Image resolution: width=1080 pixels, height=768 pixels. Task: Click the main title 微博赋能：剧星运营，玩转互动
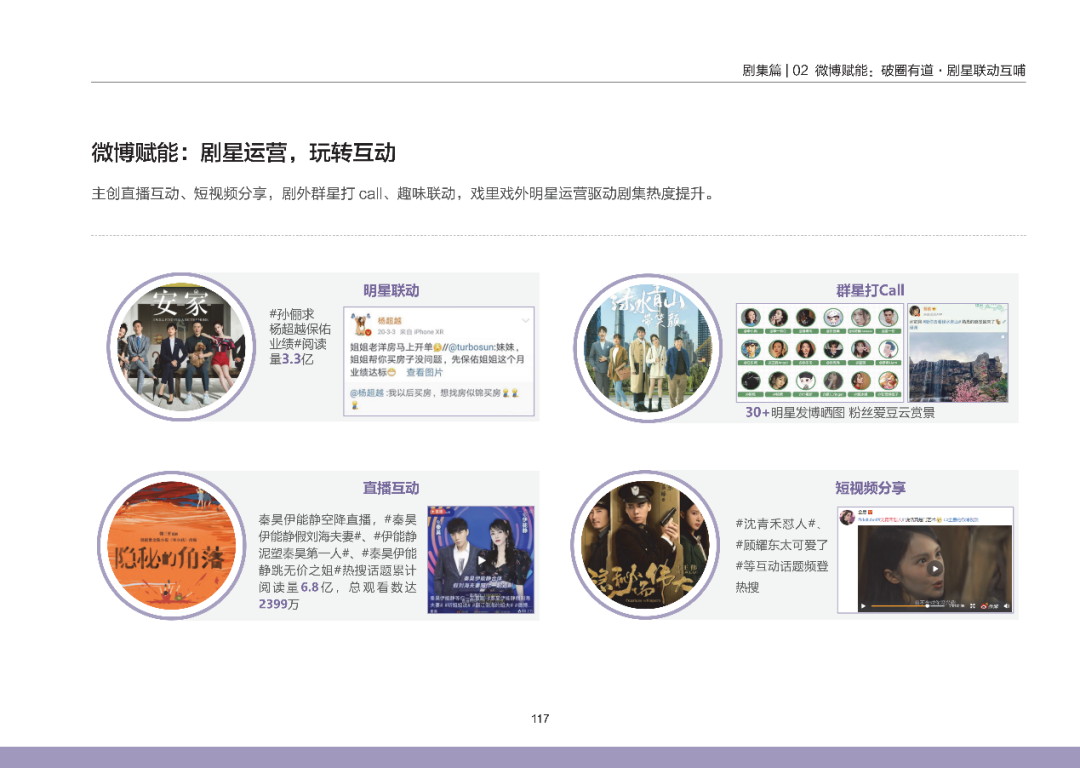tap(244, 152)
